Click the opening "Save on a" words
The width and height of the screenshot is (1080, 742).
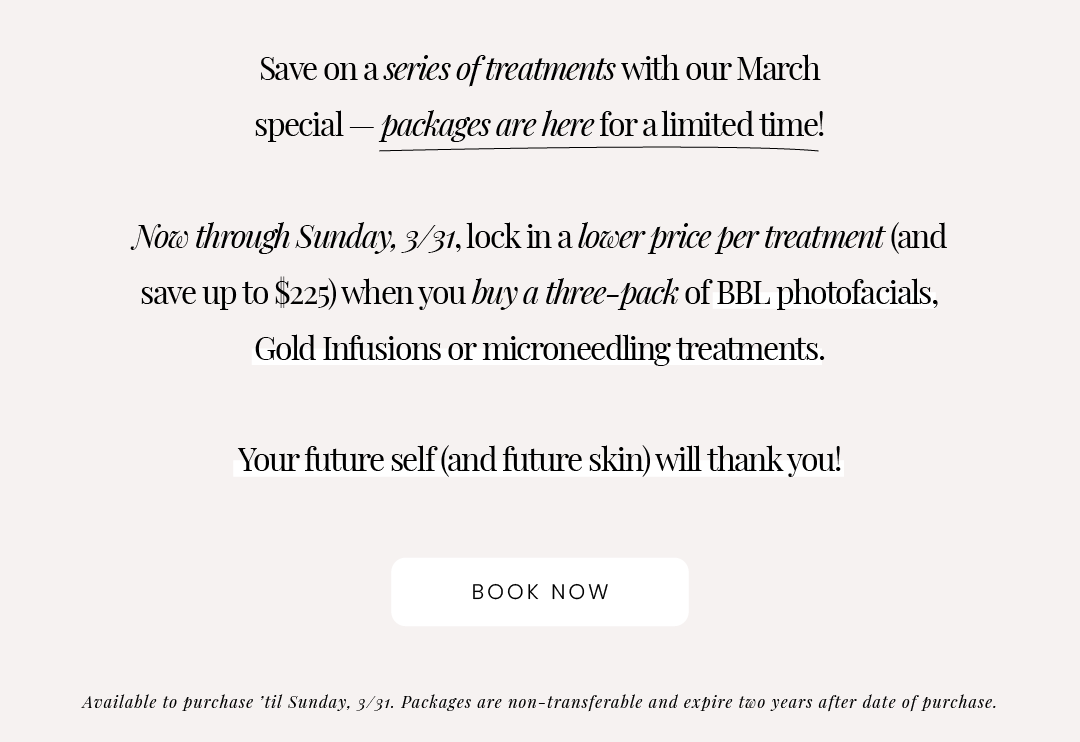coord(319,70)
